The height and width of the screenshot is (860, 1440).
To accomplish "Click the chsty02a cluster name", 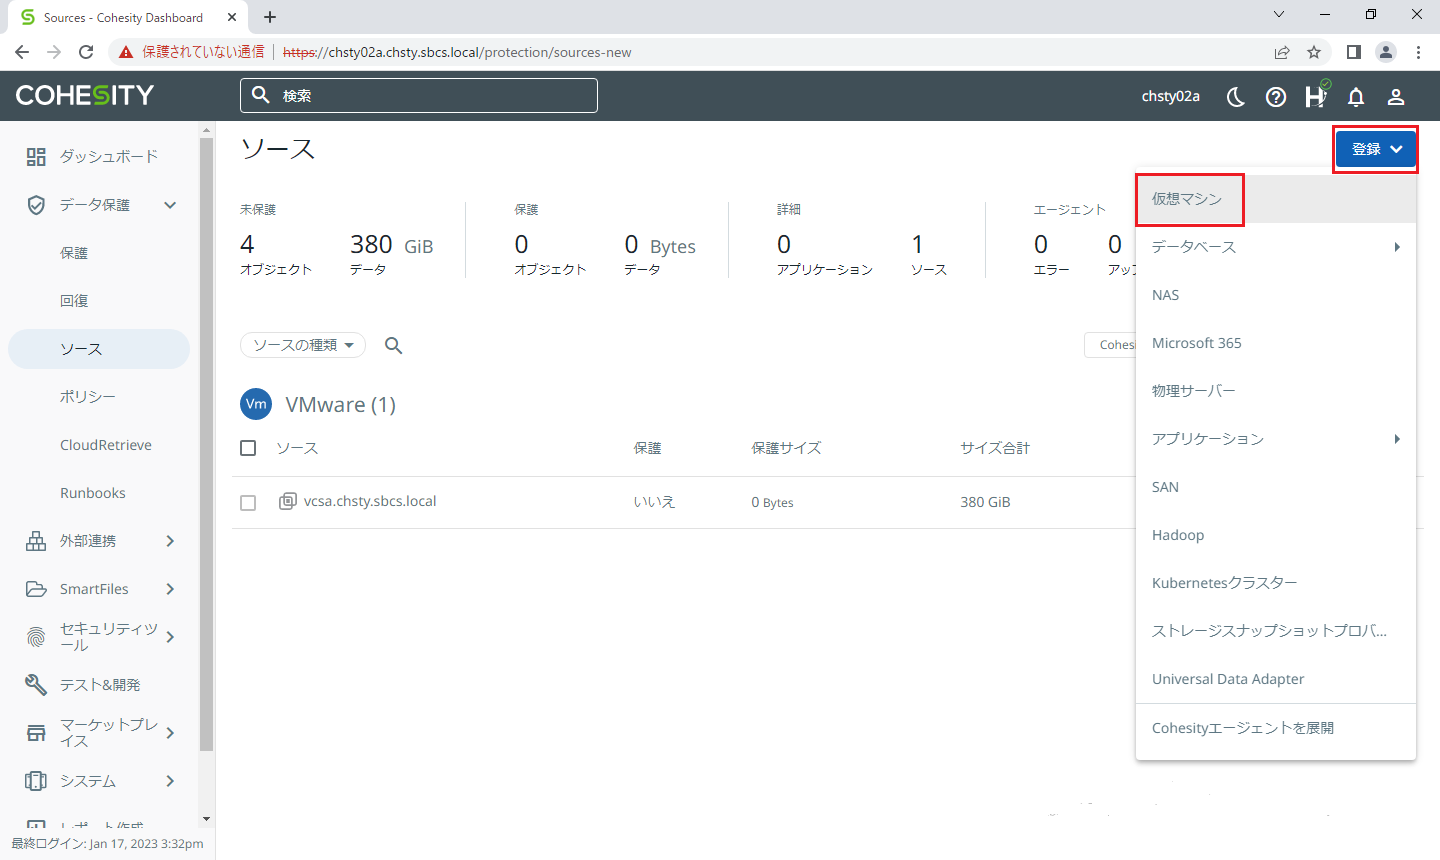I will (1171, 96).
